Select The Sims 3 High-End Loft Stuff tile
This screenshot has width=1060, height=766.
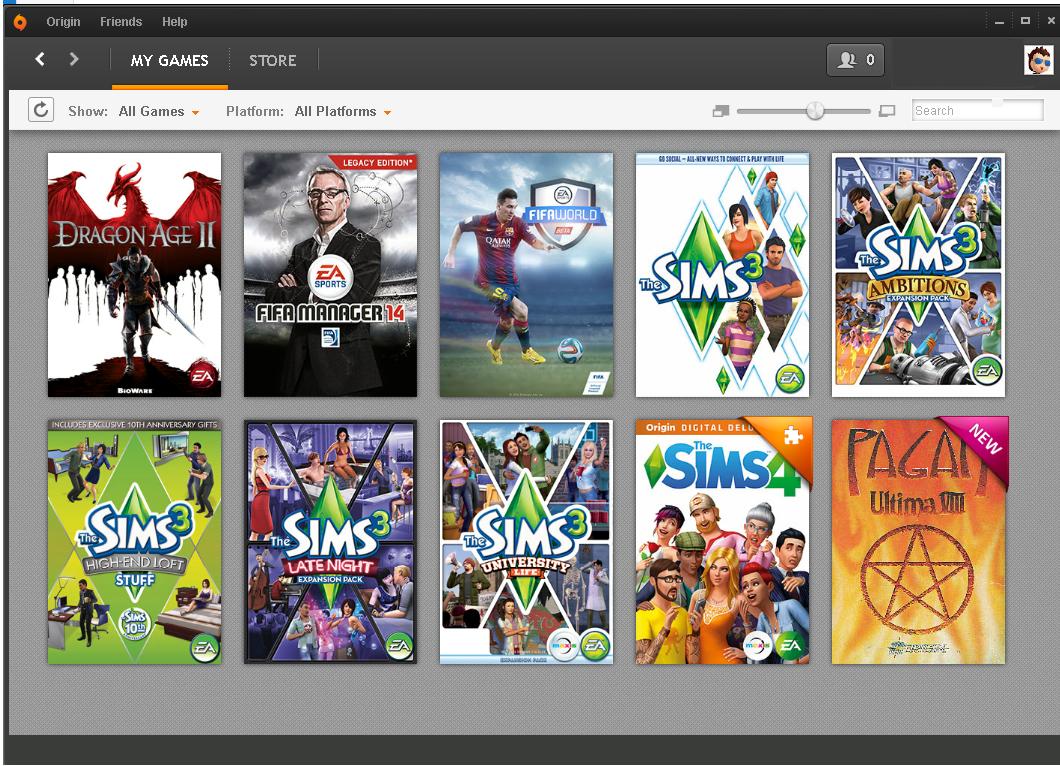click(x=135, y=542)
